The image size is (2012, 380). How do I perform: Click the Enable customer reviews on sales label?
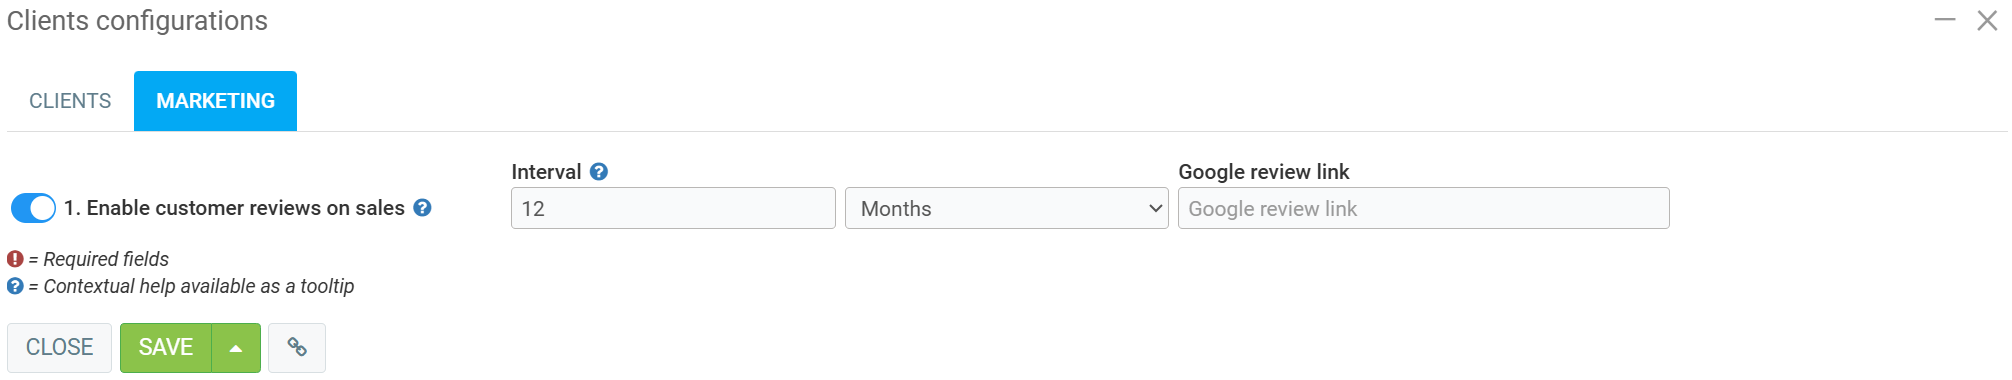tap(235, 208)
